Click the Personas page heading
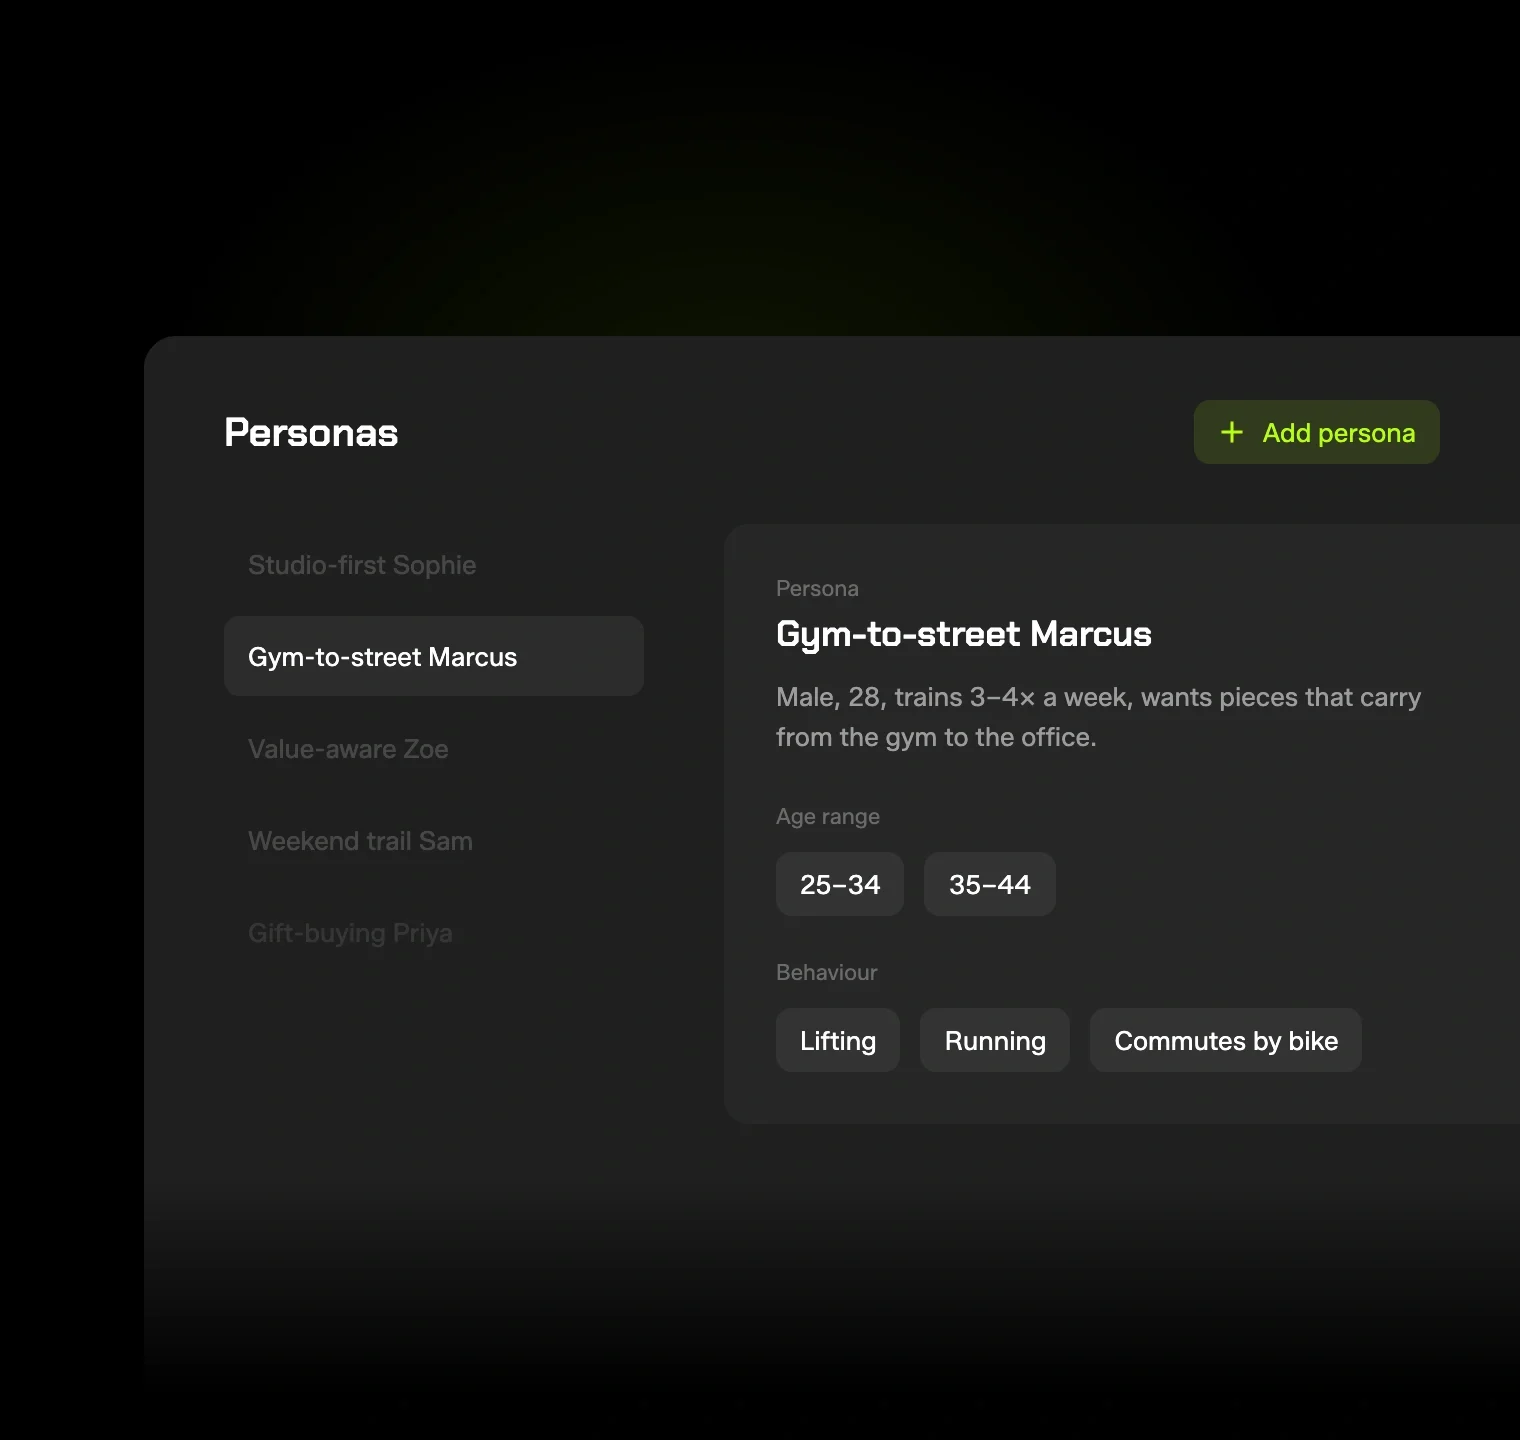The width and height of the screenshot is (1520, 1440). (x=311, y=432)
